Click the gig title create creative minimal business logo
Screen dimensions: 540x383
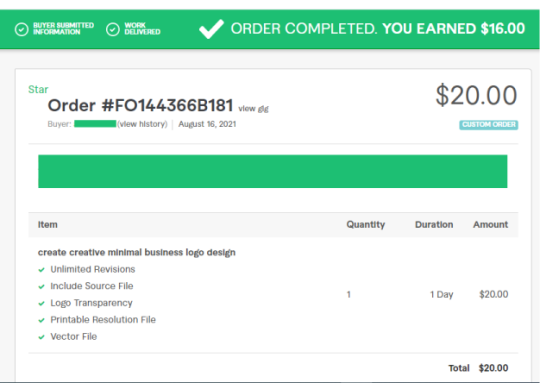[x=137, y=252]
